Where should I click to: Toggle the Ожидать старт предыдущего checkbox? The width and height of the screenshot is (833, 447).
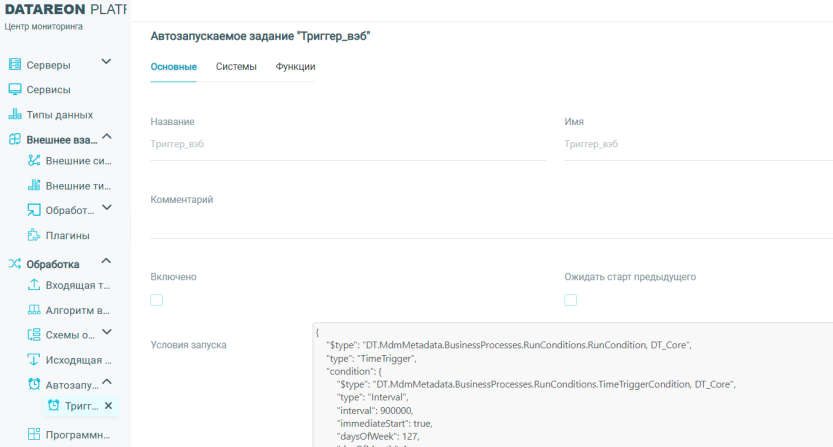point(571,300)
